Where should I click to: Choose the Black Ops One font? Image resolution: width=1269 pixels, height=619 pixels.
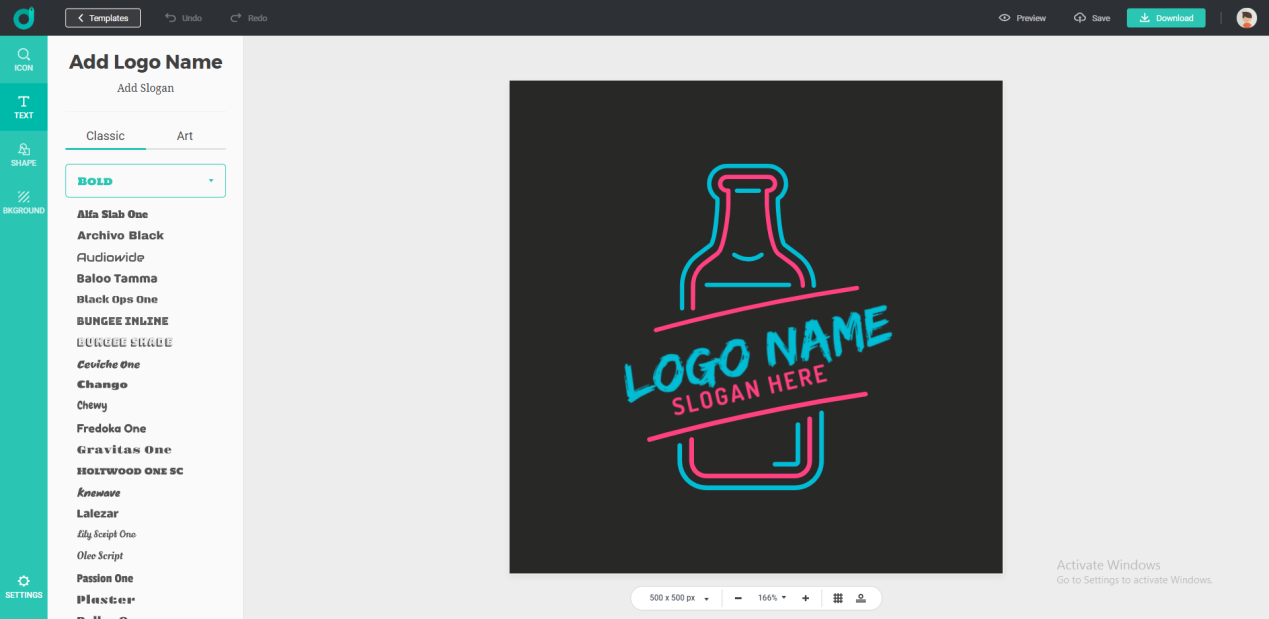(x=117, y=299)
